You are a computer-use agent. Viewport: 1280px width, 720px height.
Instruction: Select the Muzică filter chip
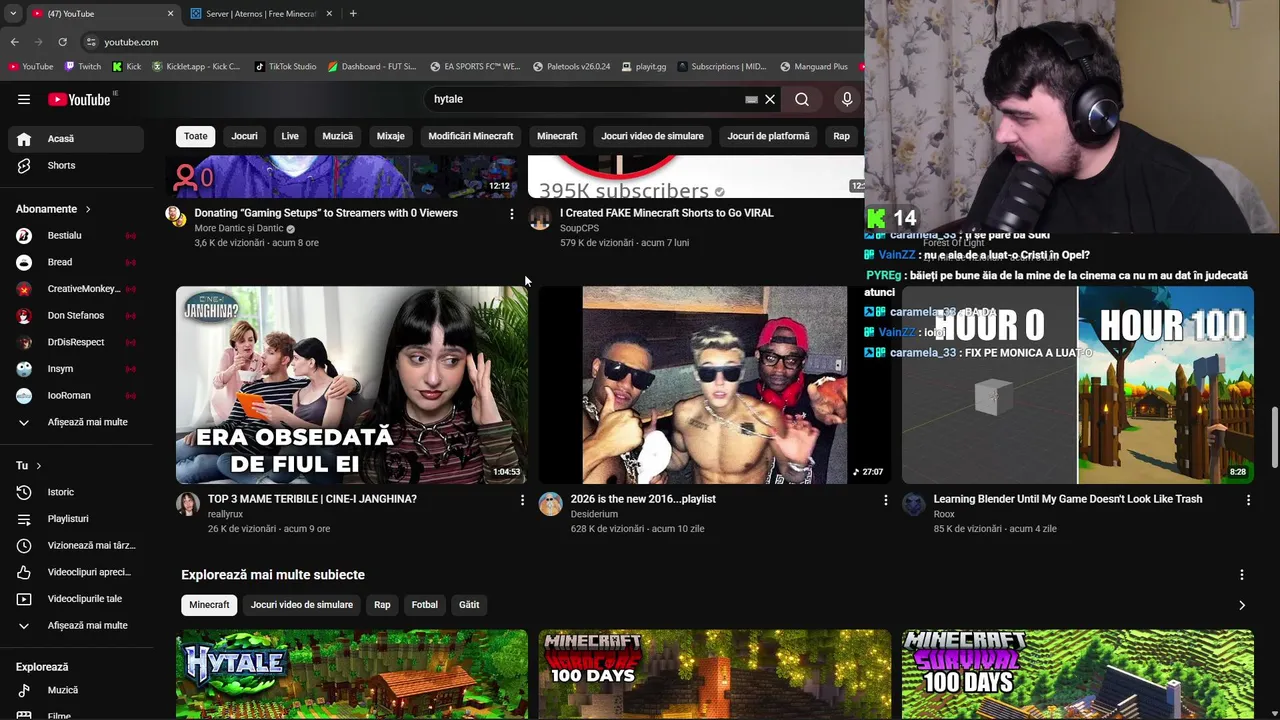(x=337, y=136)
